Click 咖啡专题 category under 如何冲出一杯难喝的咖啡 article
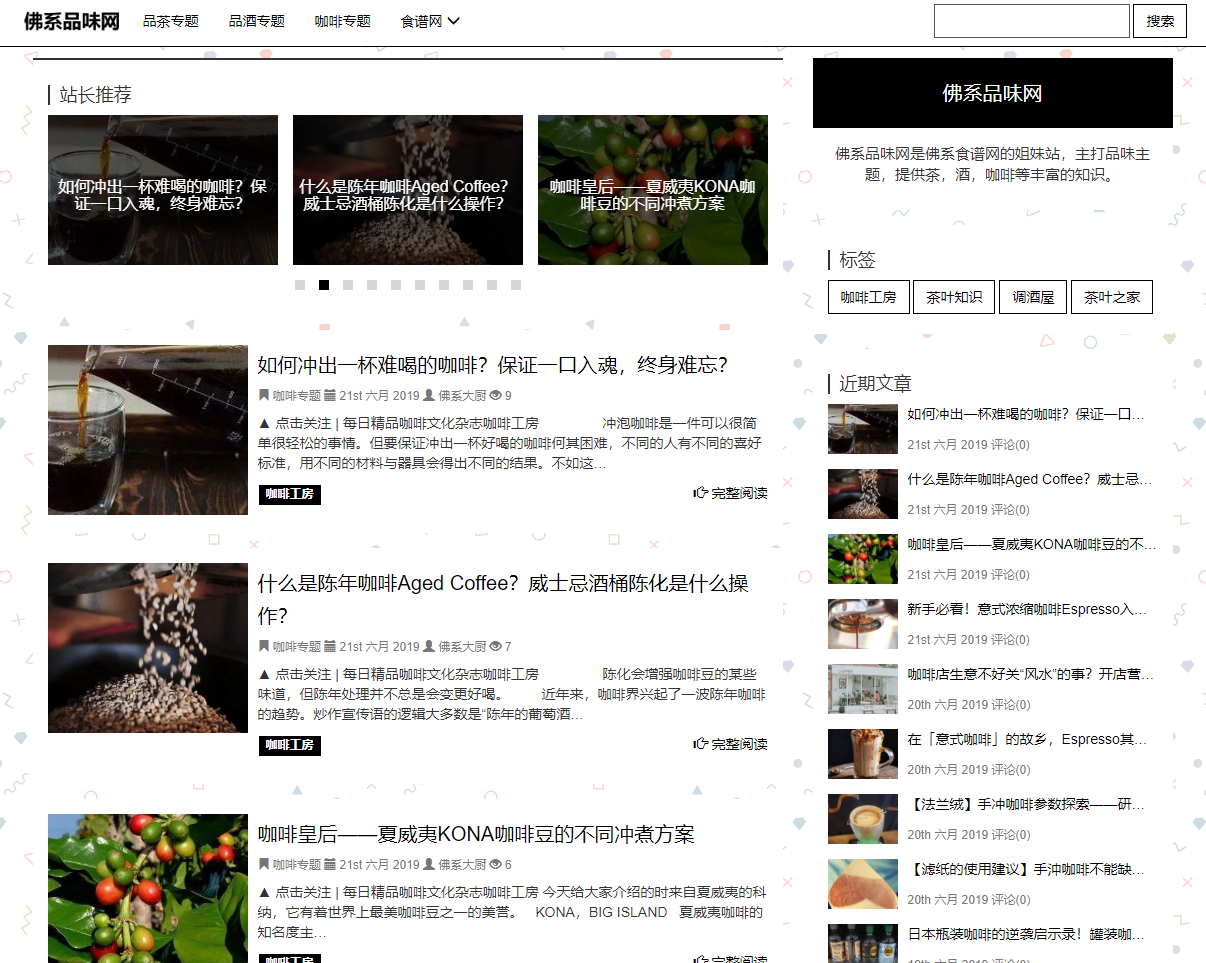 click(x=297, y=396)
